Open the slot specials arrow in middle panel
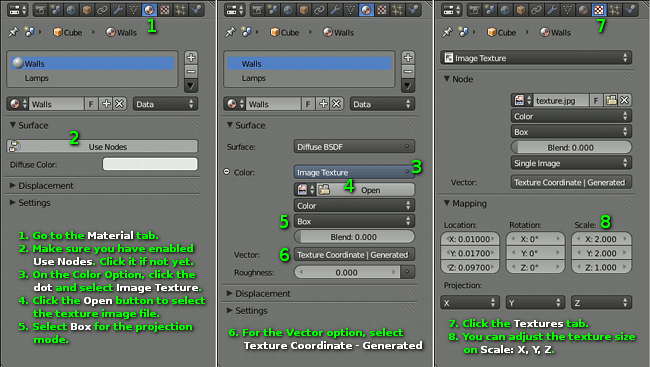Screen dimensions: 650x367 coord(408,86)
